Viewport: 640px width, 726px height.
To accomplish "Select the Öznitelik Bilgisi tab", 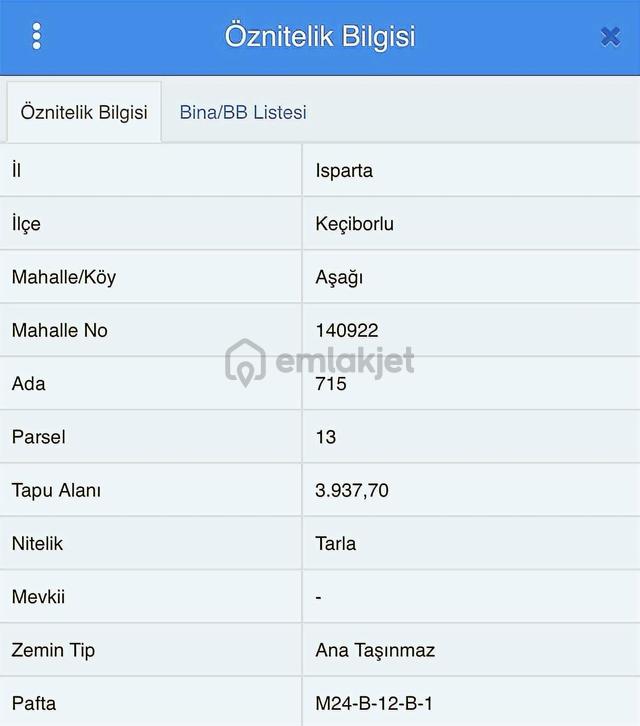I will (84, 112).
